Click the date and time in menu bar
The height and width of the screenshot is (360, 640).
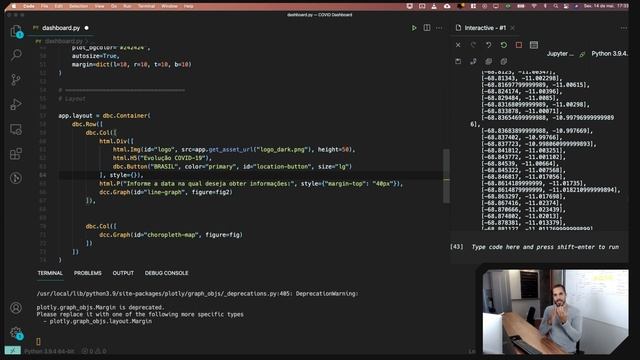(606, 6)
